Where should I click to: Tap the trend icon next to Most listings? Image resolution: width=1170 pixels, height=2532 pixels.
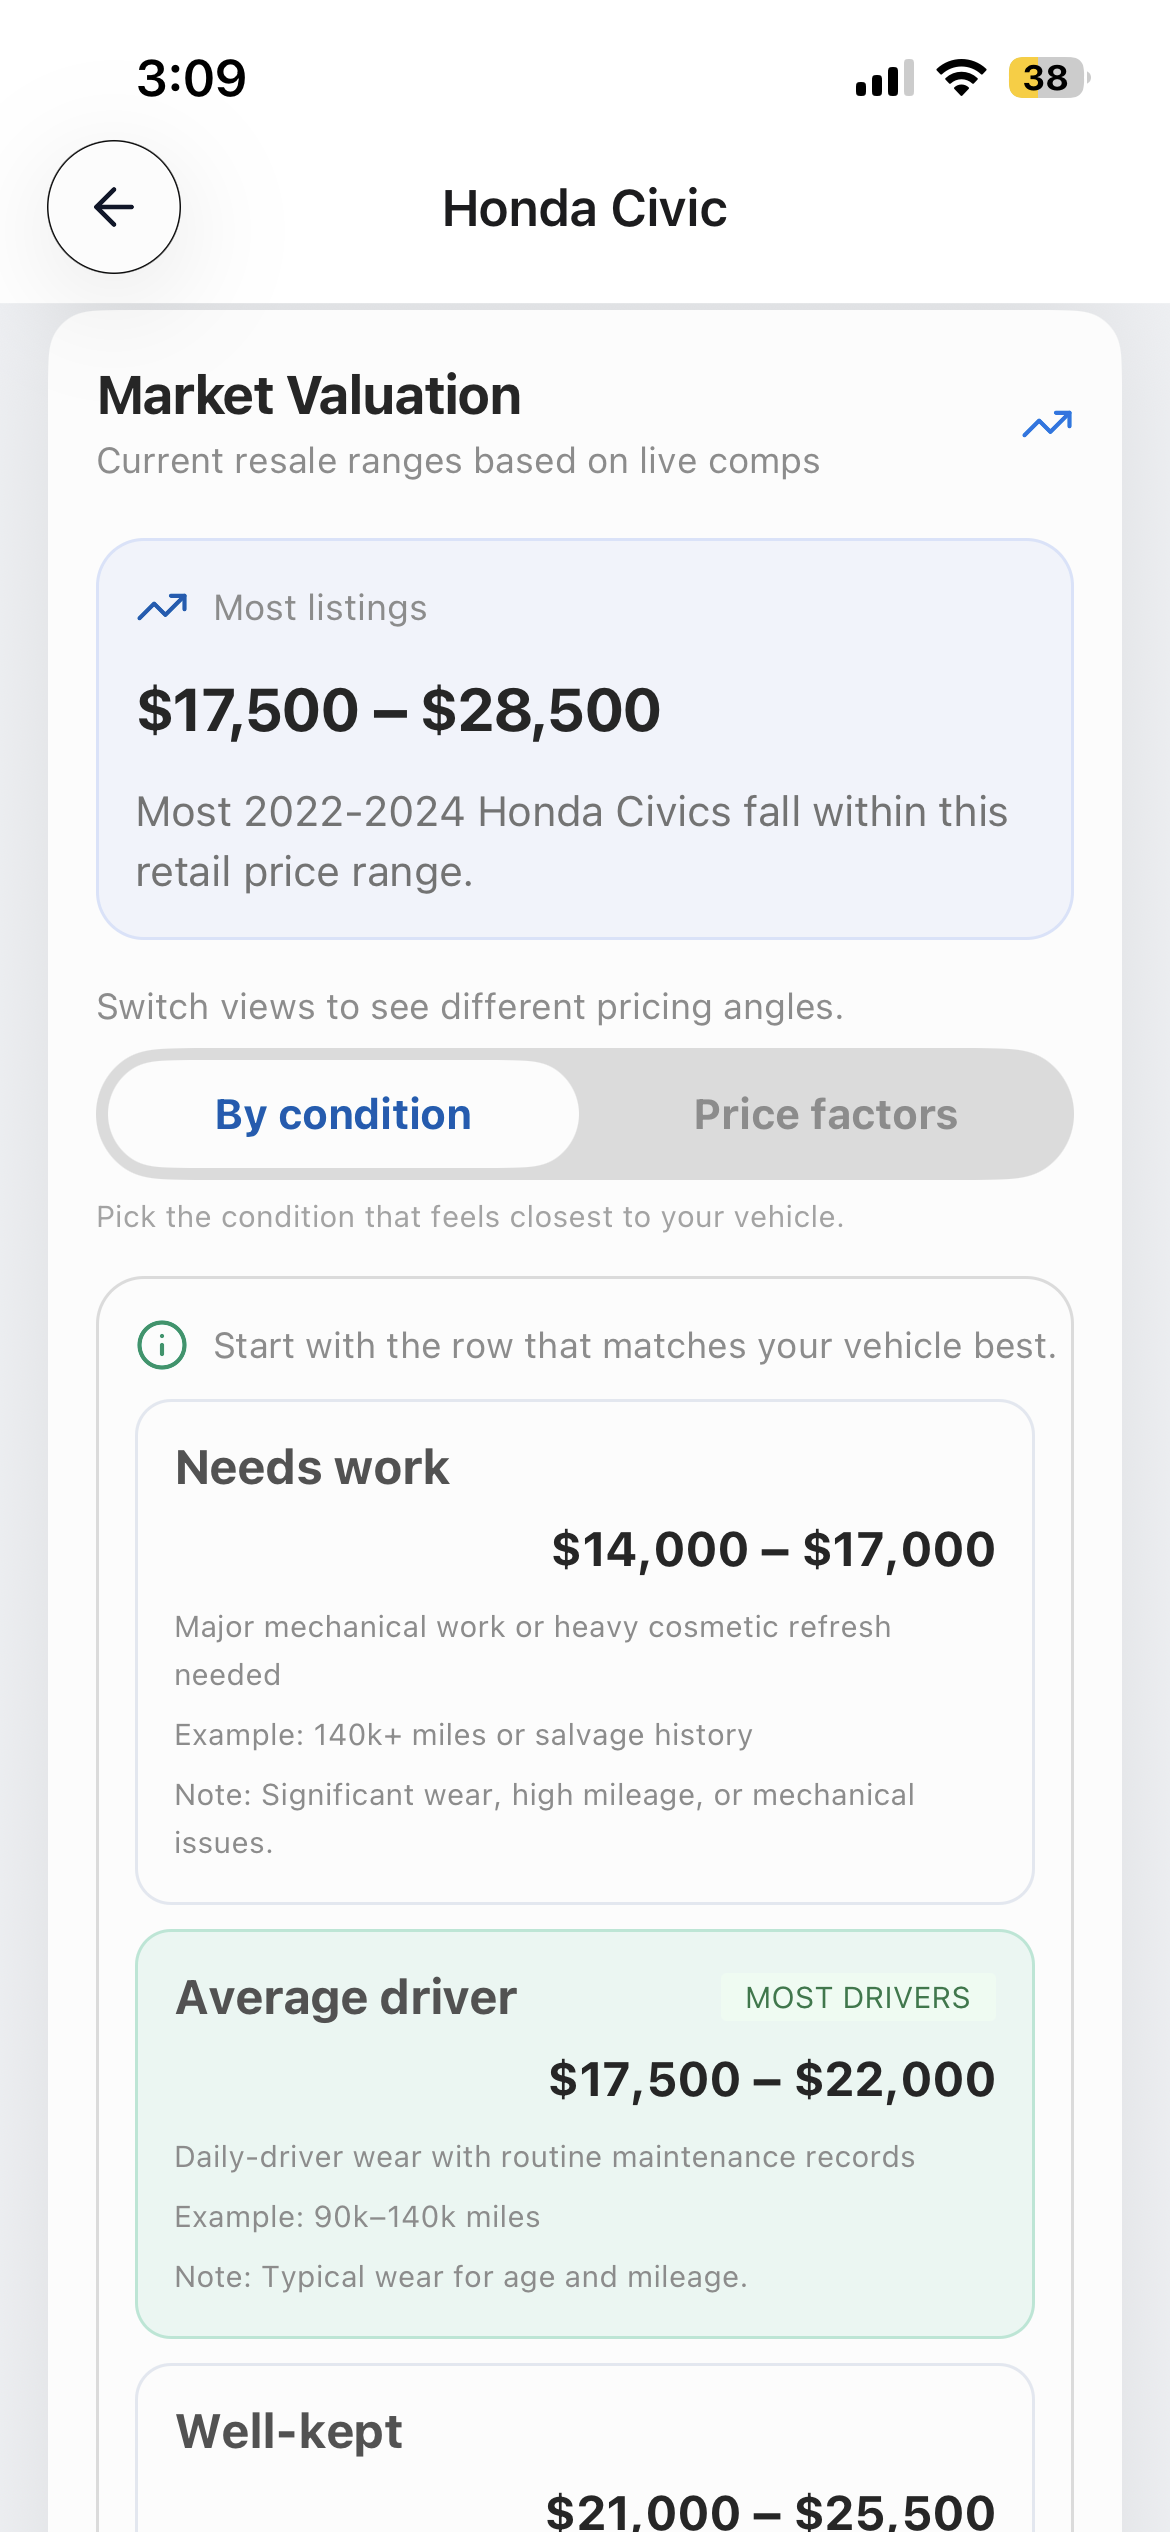point(162,607)
